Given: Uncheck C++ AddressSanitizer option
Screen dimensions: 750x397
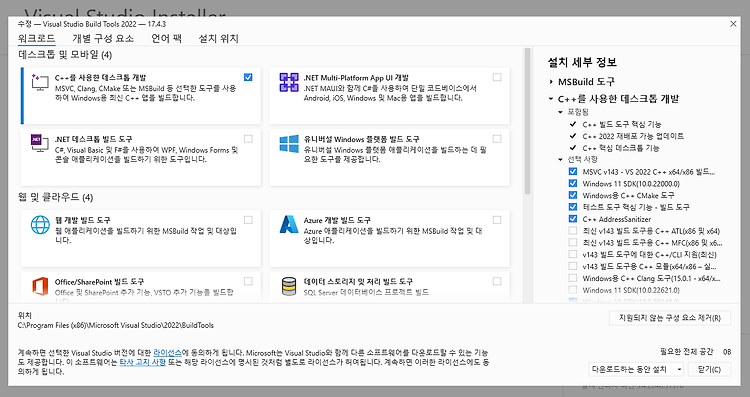Looking at the screenshot, I should point(573,219).
